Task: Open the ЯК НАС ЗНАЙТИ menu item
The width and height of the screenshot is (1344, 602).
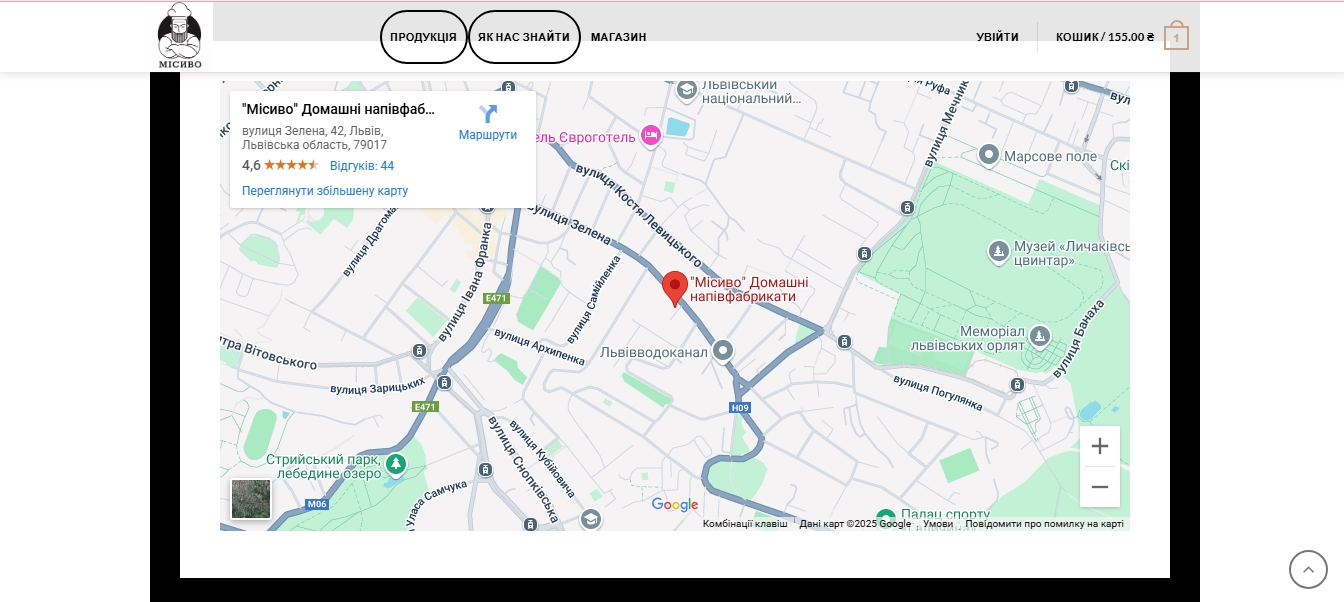Action: pyautogui.click(x=524, y=37)
